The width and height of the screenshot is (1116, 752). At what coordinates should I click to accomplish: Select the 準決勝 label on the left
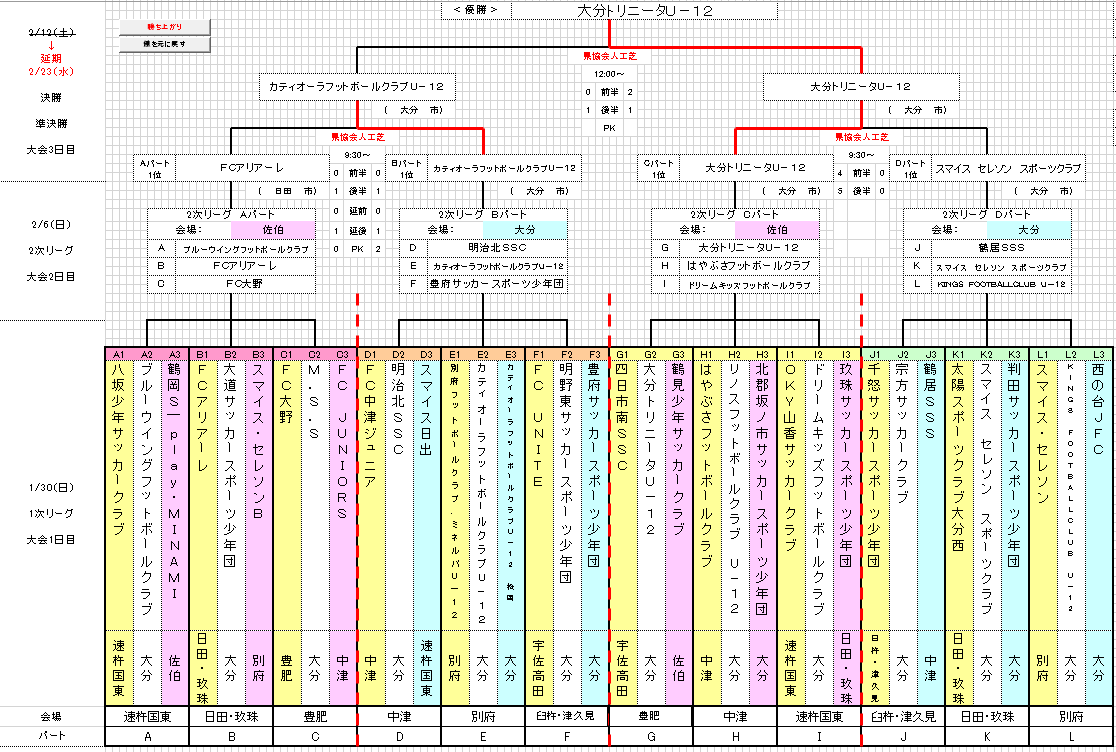(x=51, y=123)
